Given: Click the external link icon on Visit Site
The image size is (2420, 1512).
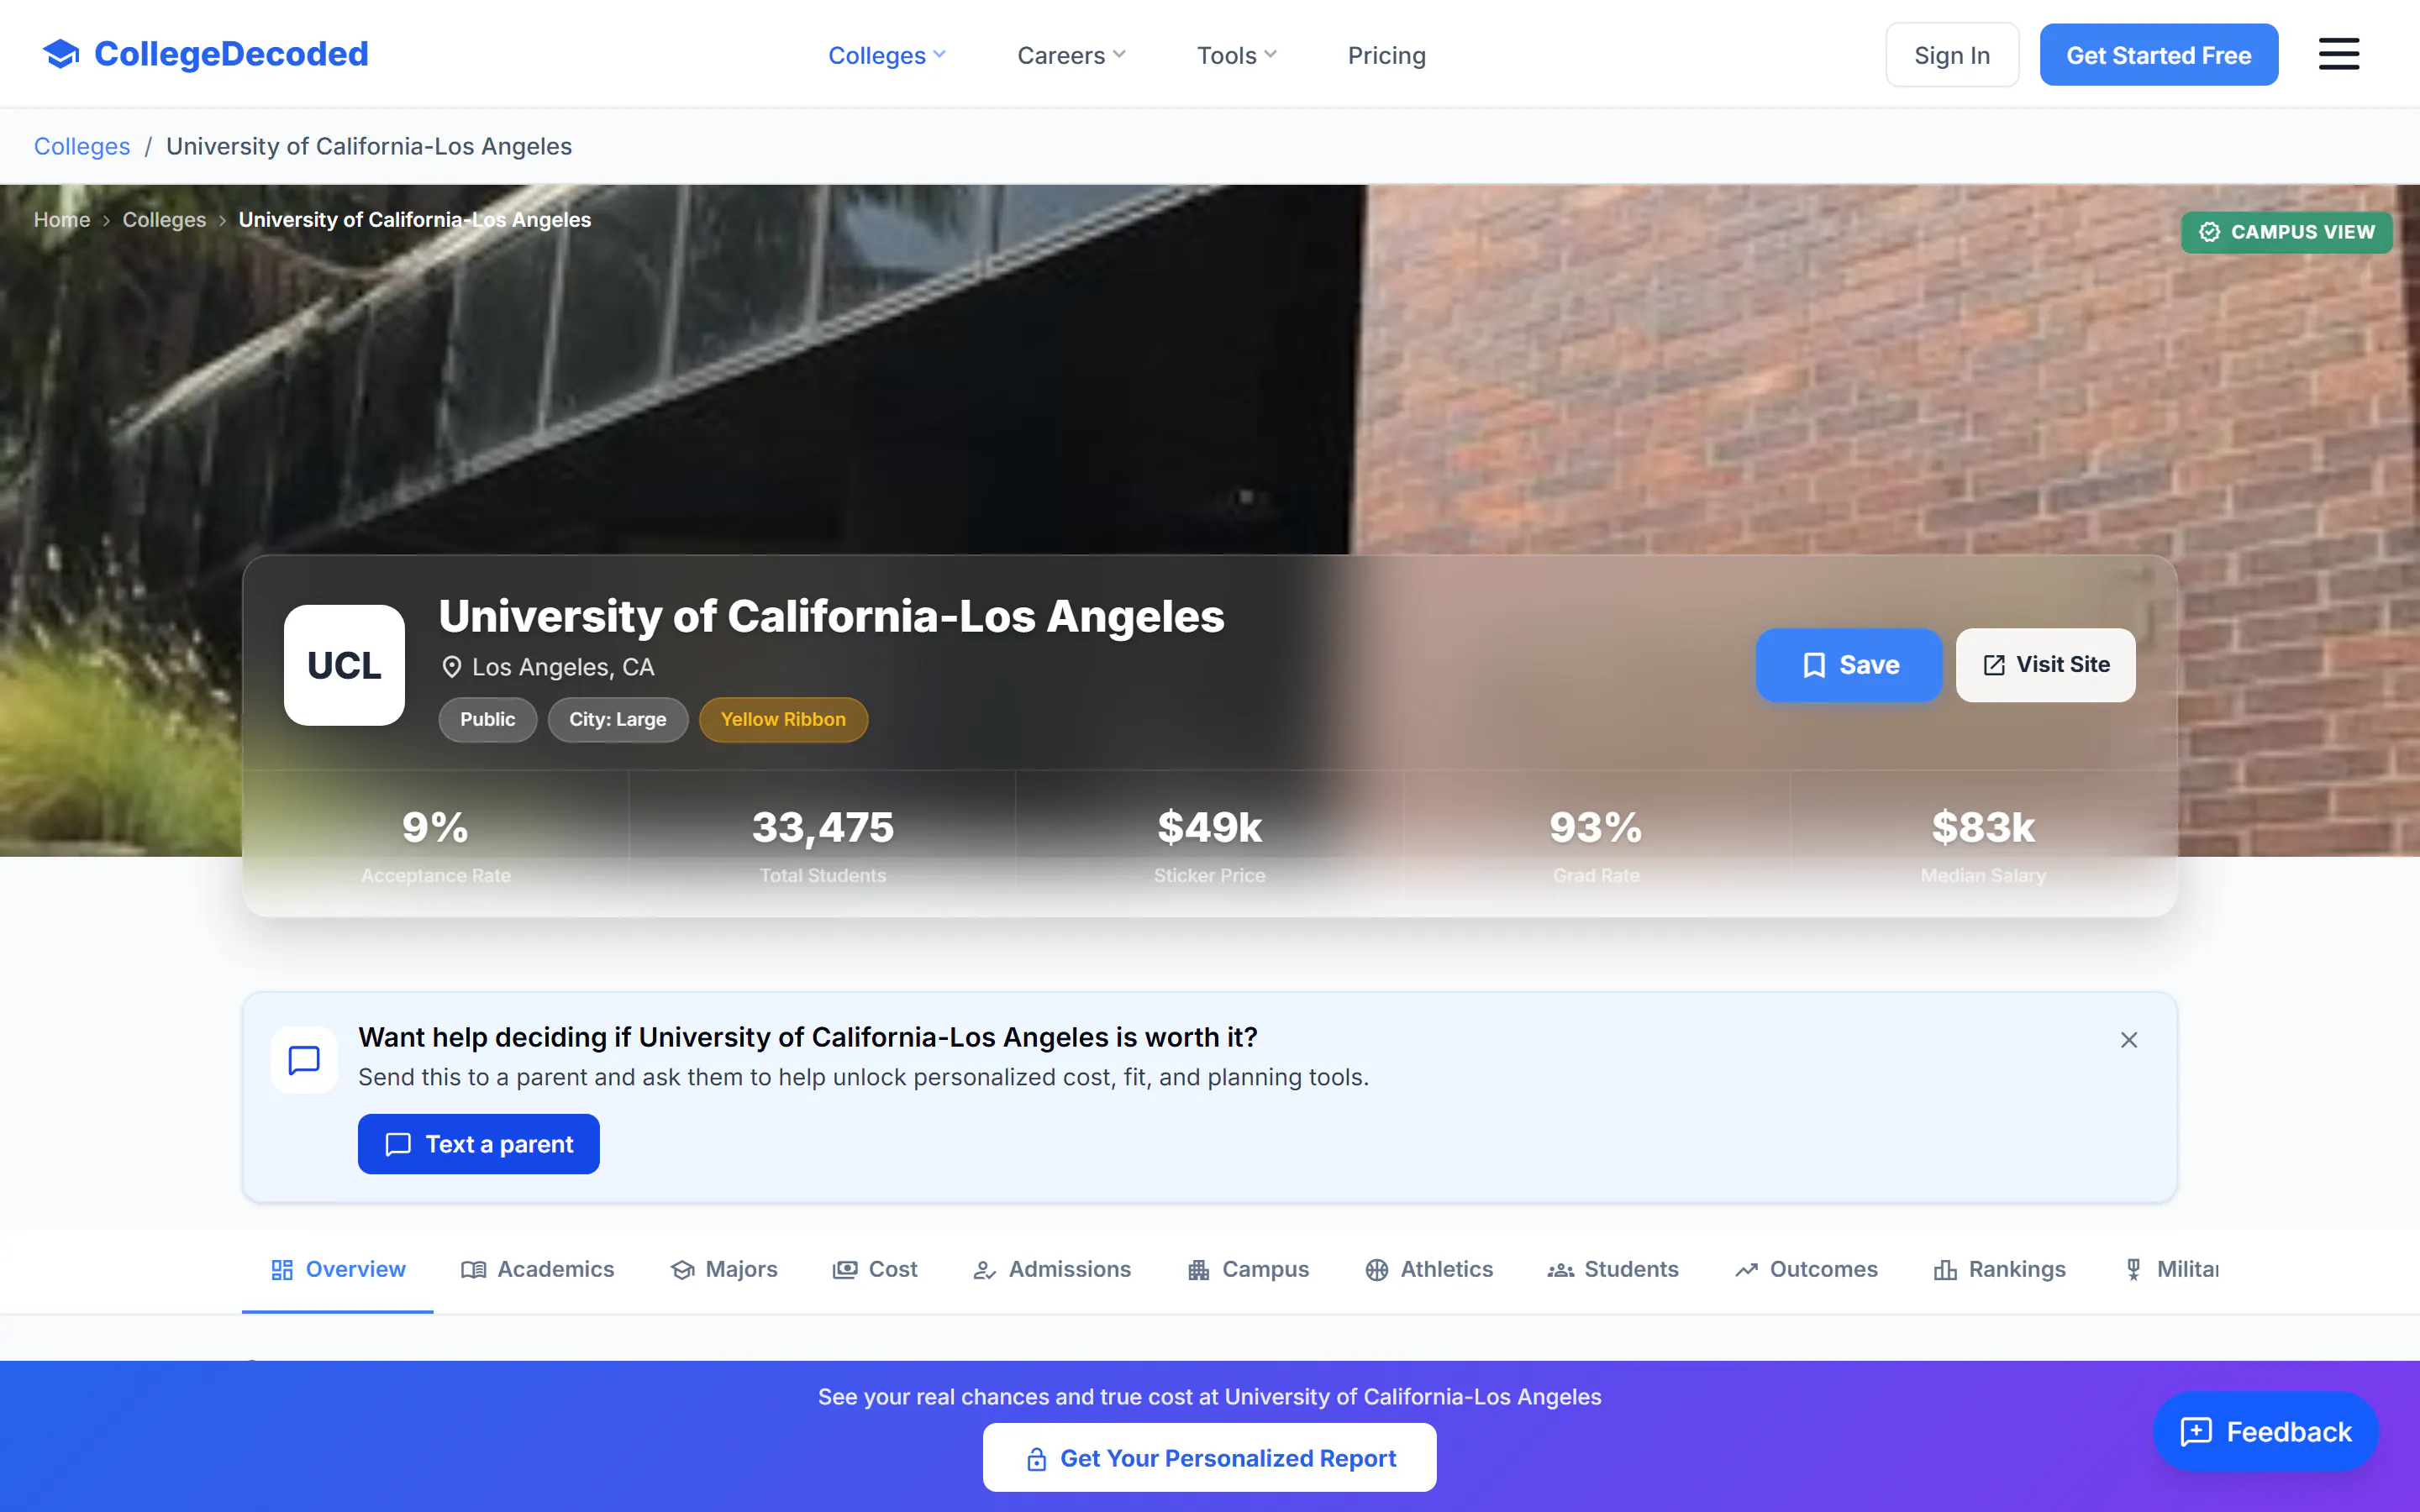Looking at the screenshot, I should click(x=1994, y=665).
